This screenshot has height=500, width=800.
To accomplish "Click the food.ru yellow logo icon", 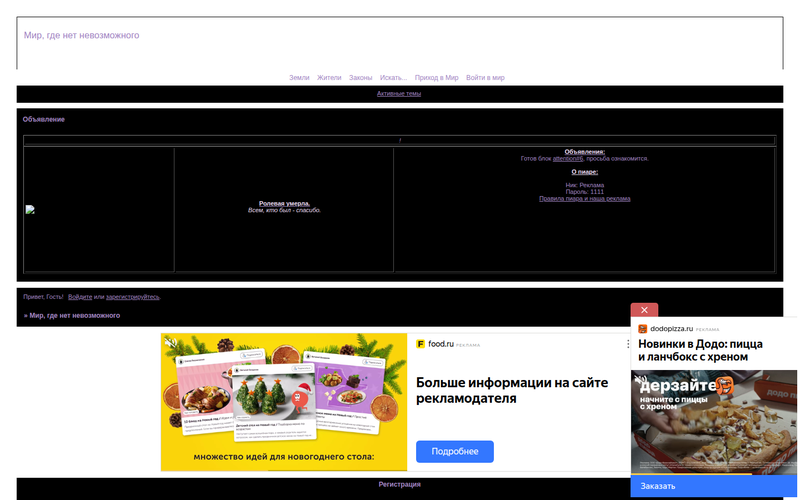I will coord(421,344).
